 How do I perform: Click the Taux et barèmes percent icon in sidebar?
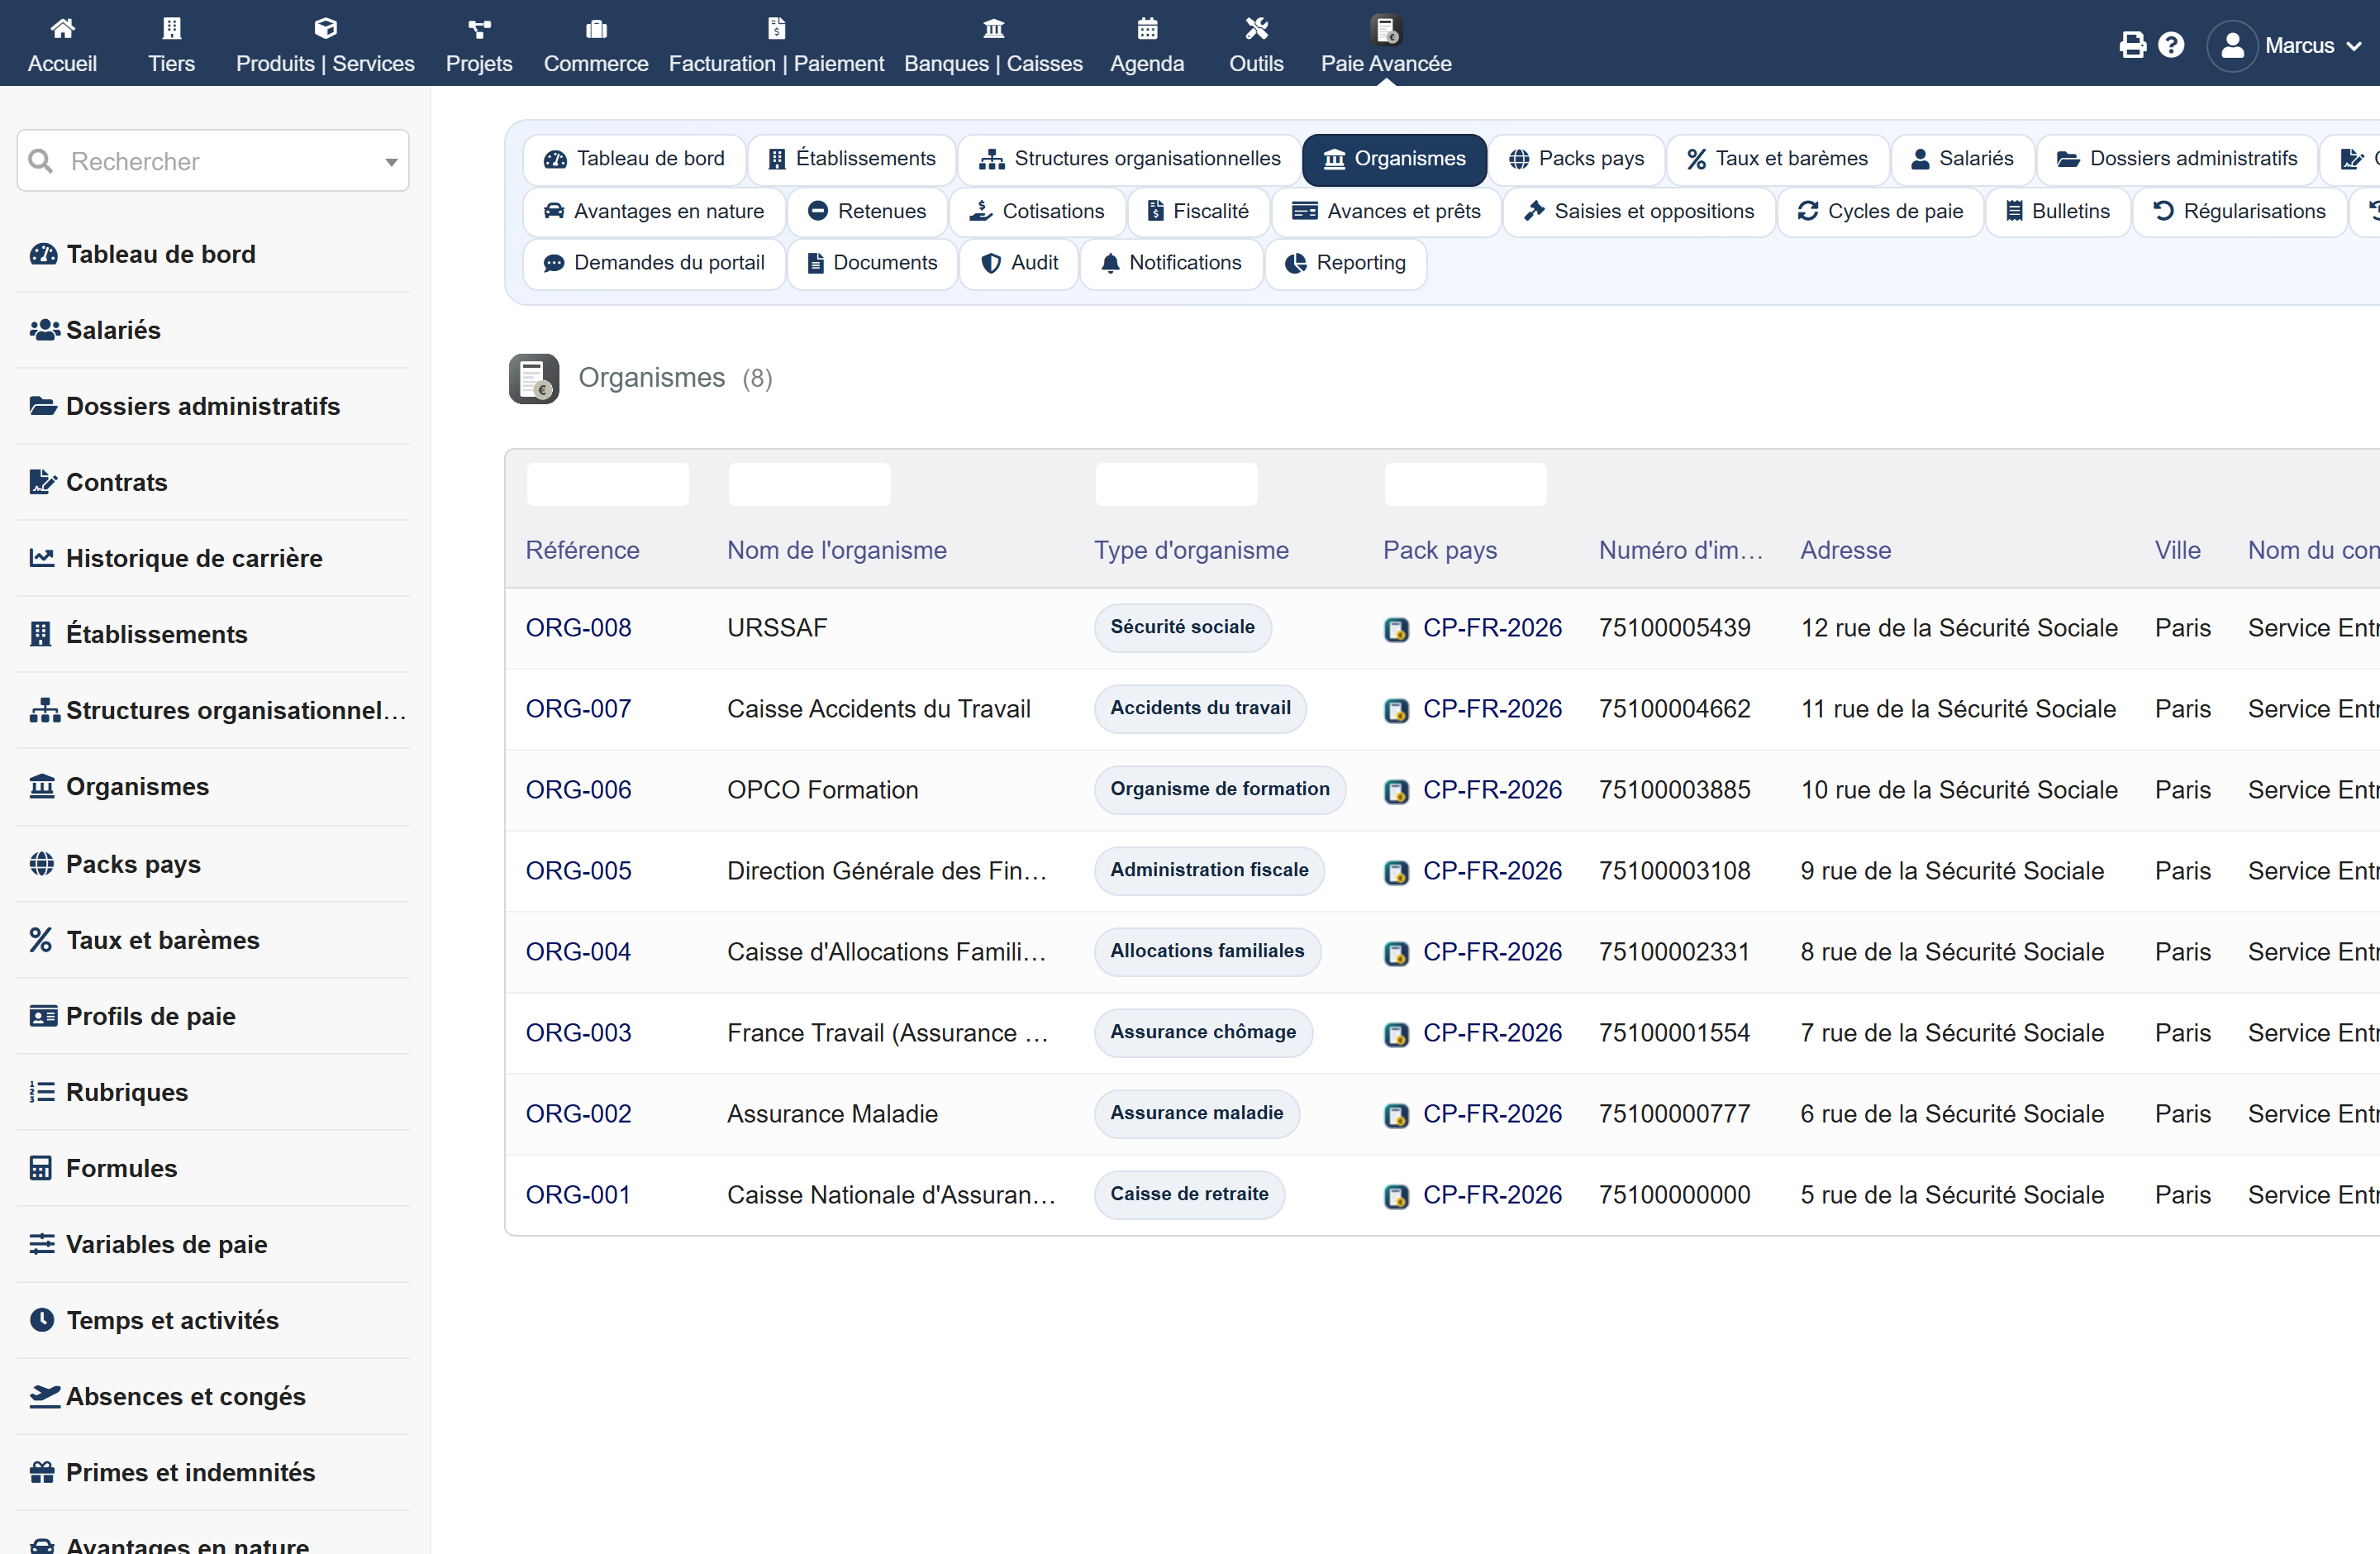click(x=41, y=940)
